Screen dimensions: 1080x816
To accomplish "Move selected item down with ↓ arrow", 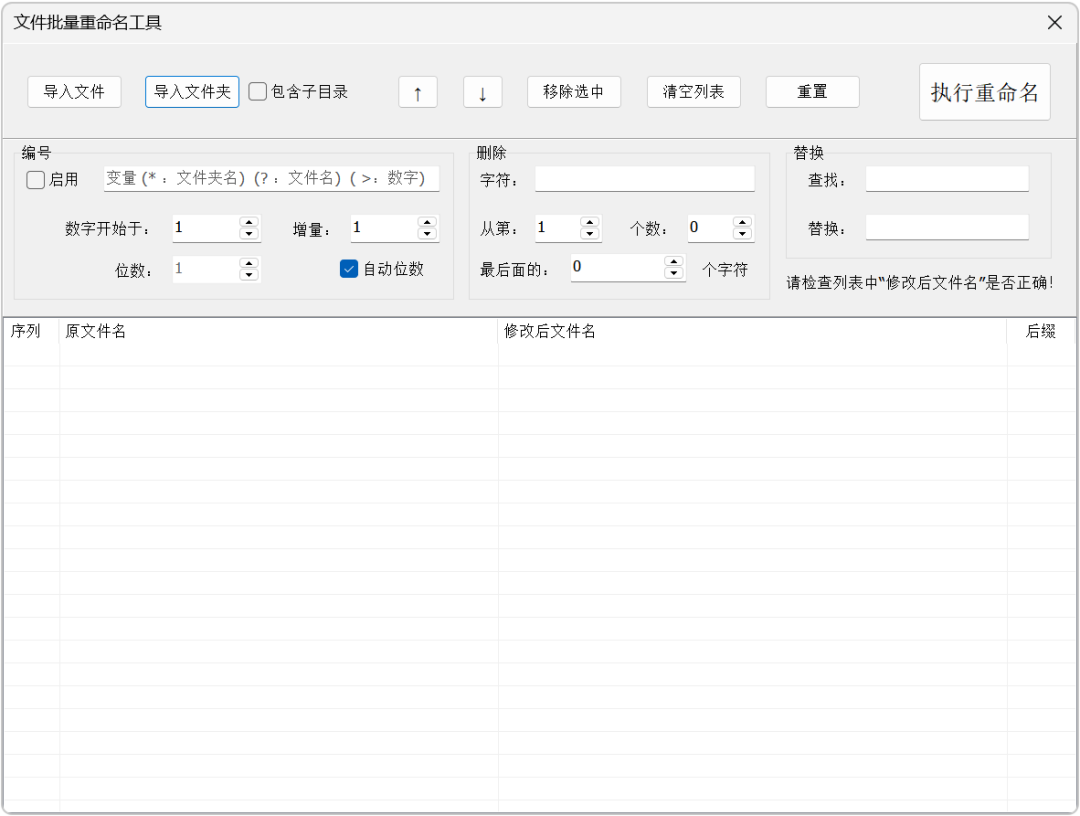I will (482, 92).
